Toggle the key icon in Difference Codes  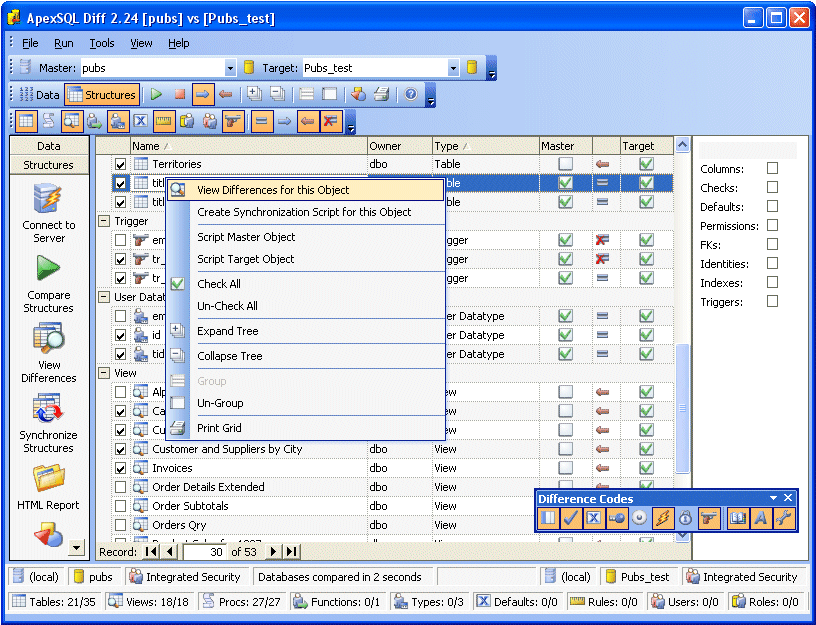point(616,518)
